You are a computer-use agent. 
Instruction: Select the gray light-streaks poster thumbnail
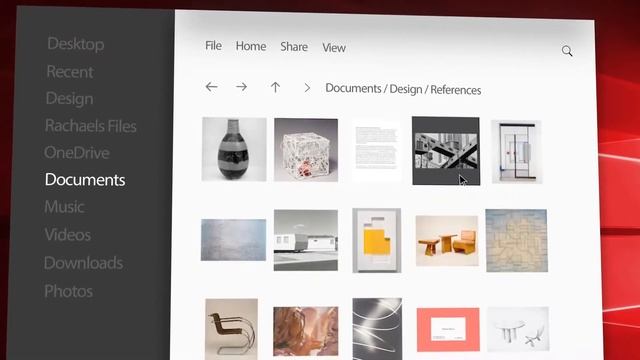[377, 329]
